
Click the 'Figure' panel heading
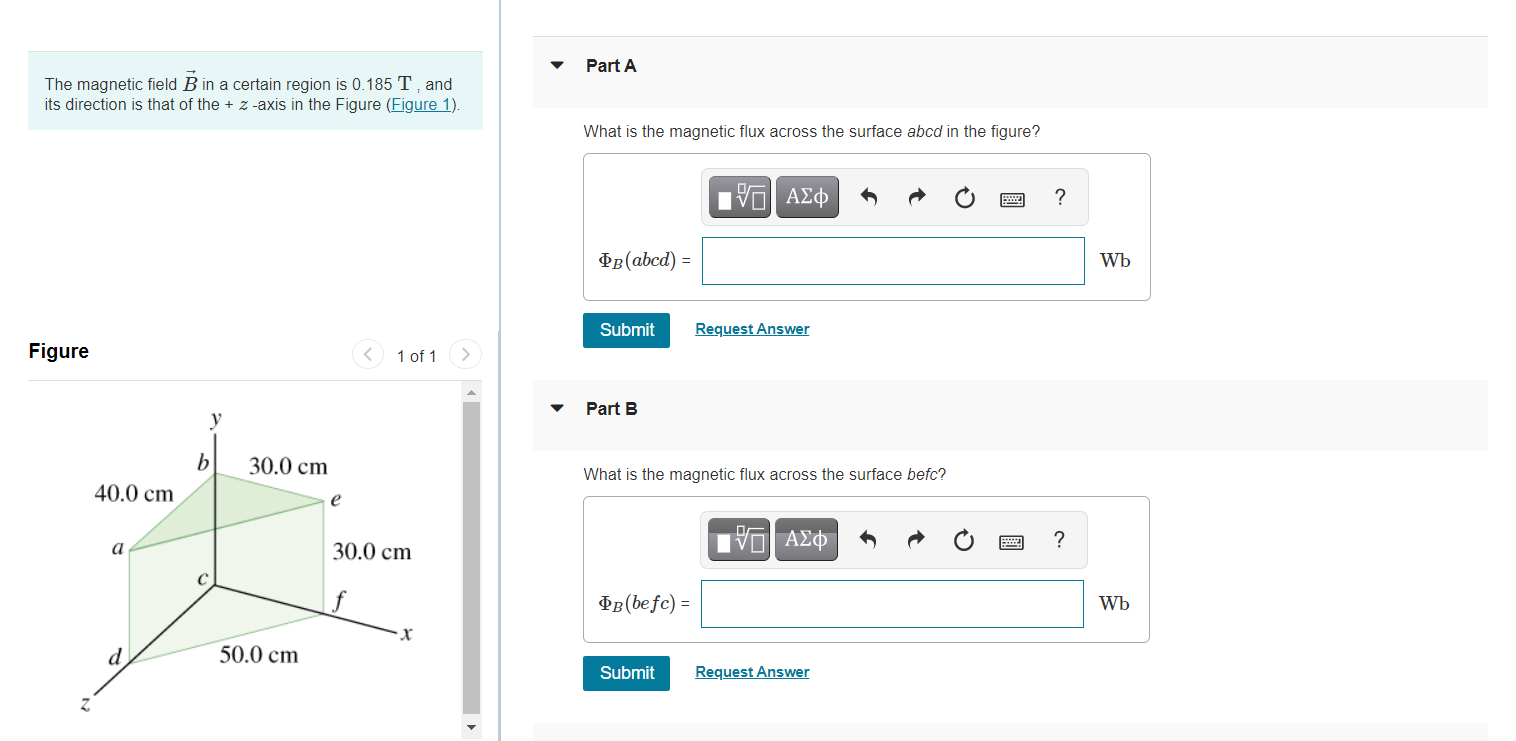pyautogui.click(x=59, y=351)
